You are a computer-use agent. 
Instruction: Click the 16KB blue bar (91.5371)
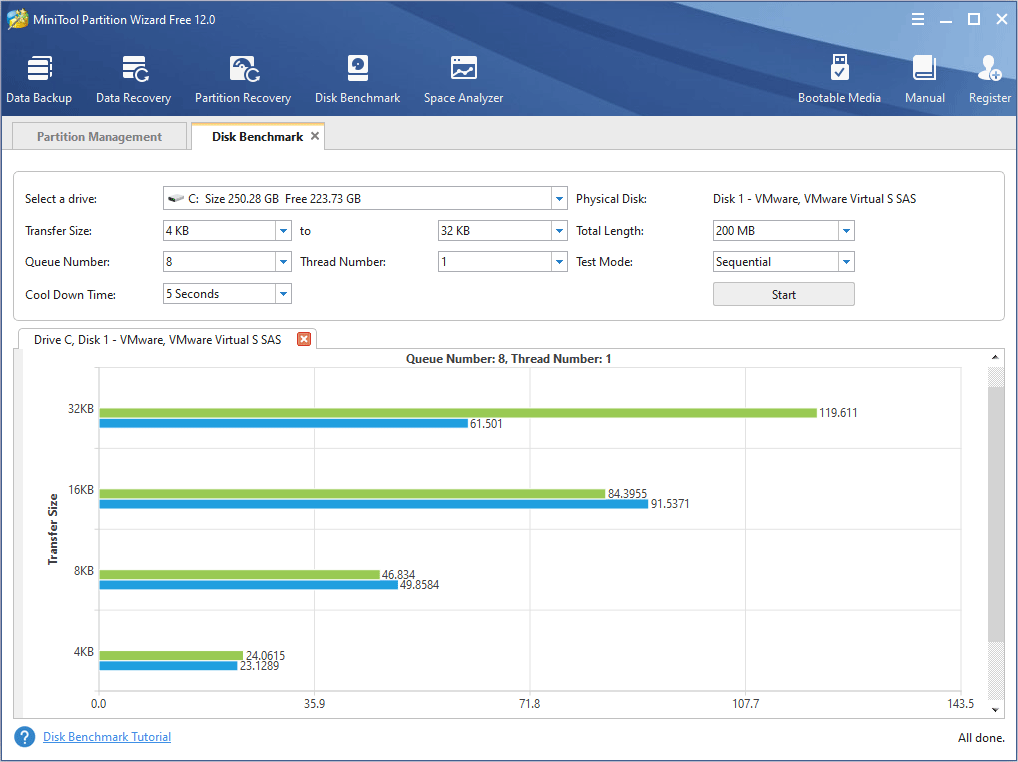pyautogui.click(x=374, y=504)
